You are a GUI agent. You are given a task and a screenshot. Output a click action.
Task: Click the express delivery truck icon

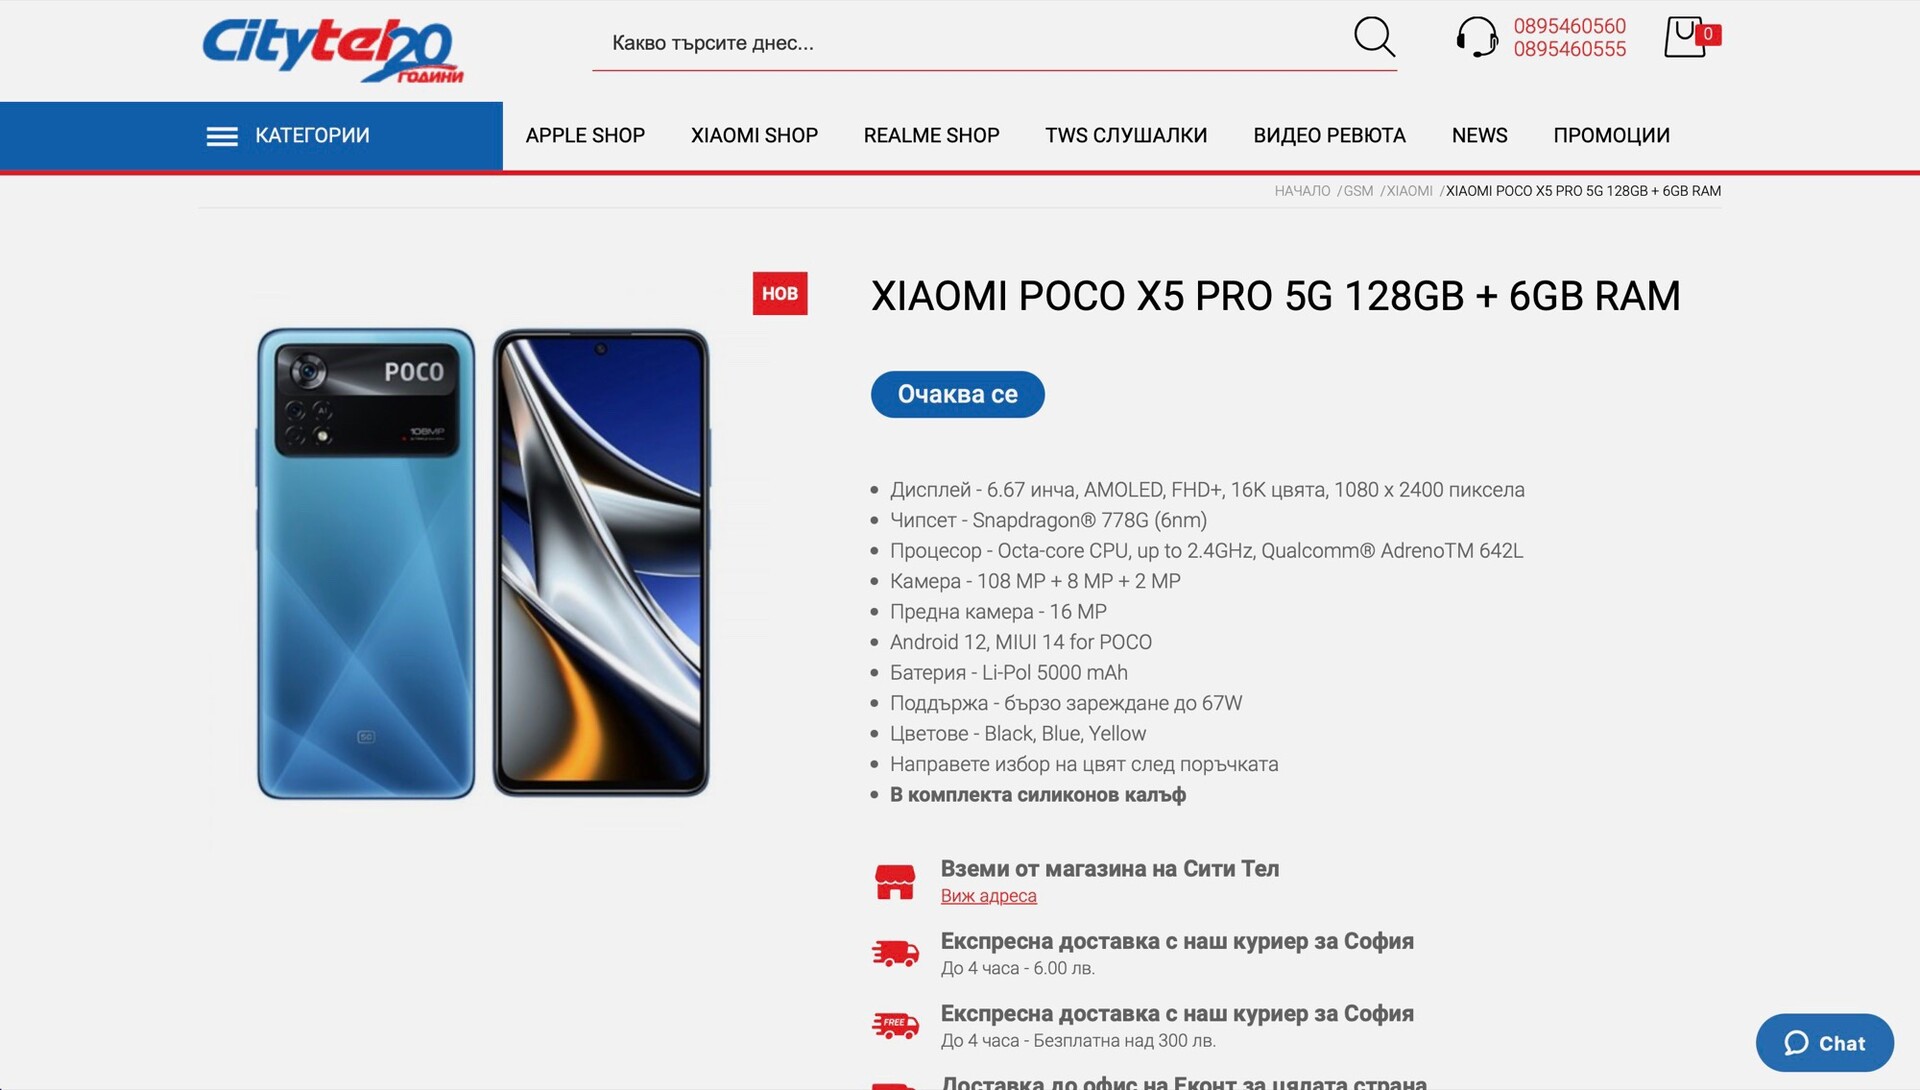tap(895, 953)
